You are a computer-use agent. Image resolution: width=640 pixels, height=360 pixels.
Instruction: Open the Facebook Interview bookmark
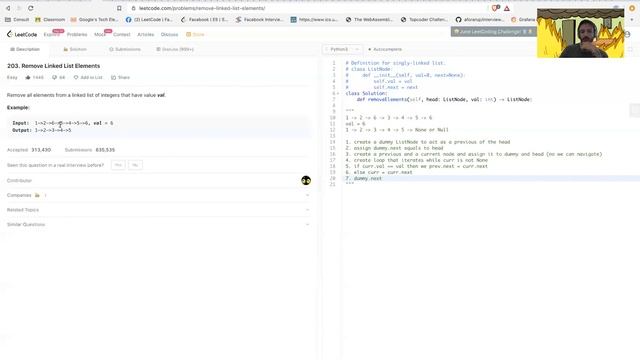[260, 19]
